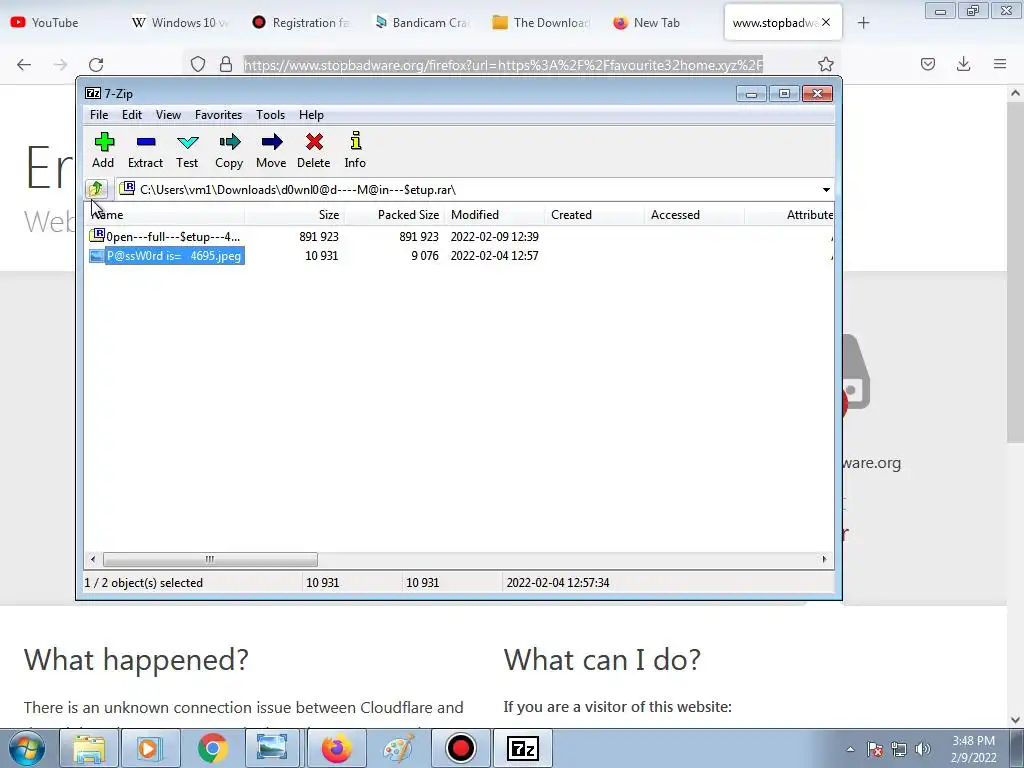Open the Firefox application menu
Image resolution: width=1024 pixels, height=768 pixels.
1000,64
